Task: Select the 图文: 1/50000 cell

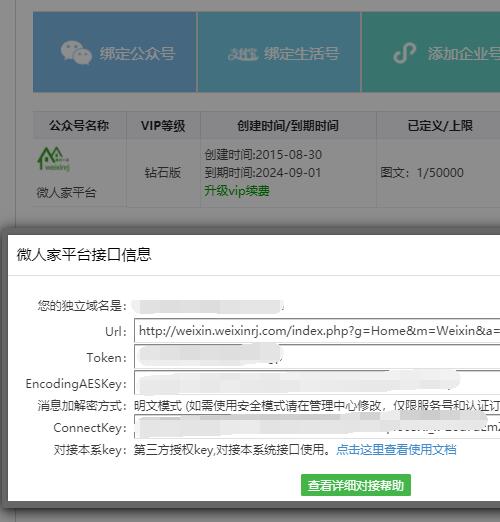Action: [x=422, y=173]
